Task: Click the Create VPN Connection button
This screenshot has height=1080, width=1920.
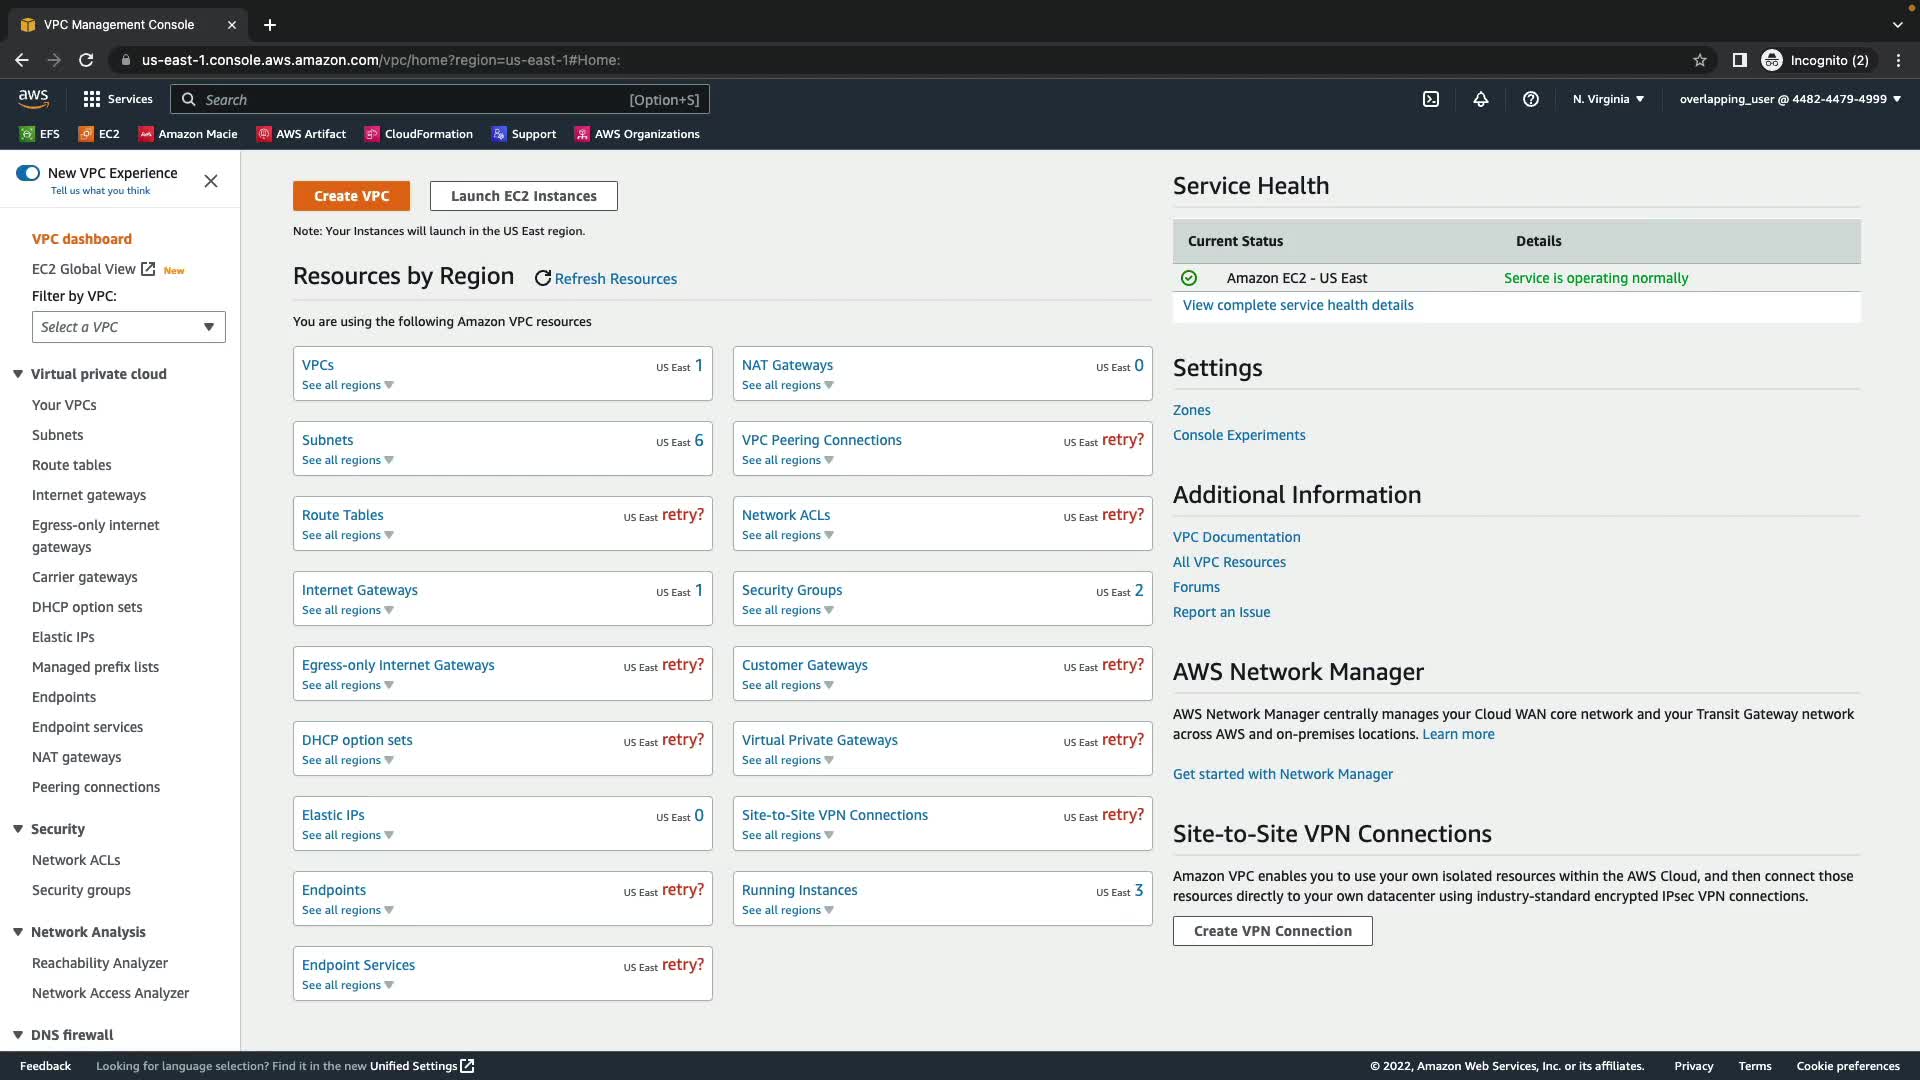Action: pyautogui.click(x=1272, y=931)
